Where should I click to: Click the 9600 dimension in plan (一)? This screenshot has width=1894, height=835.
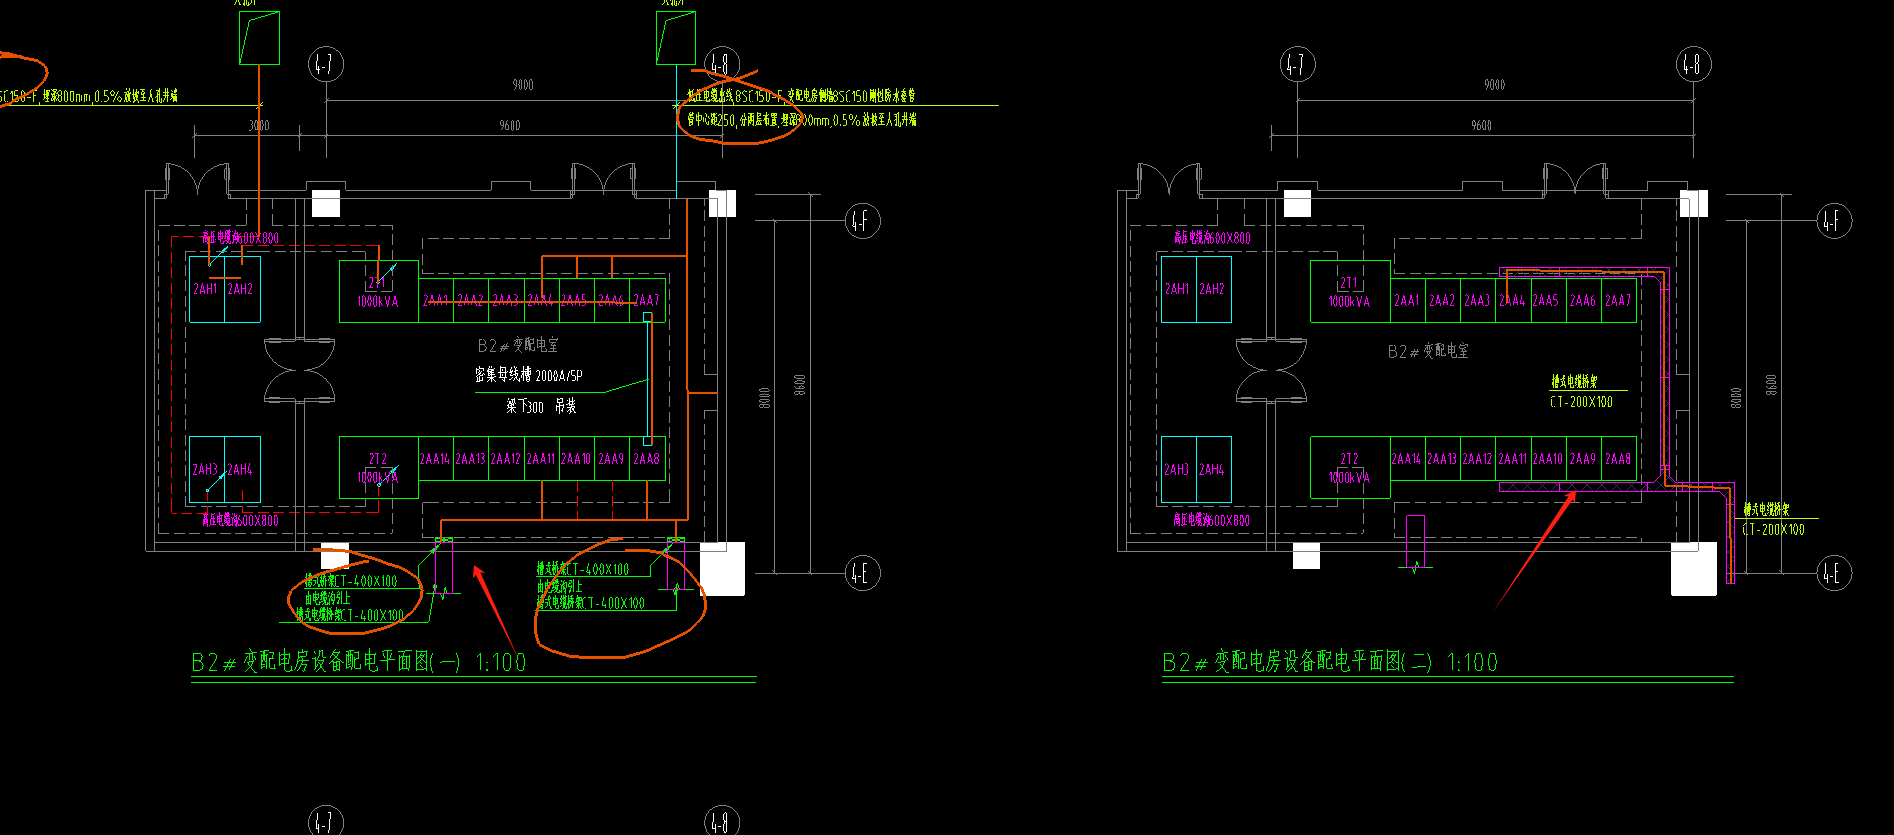(x=510, y=126)
